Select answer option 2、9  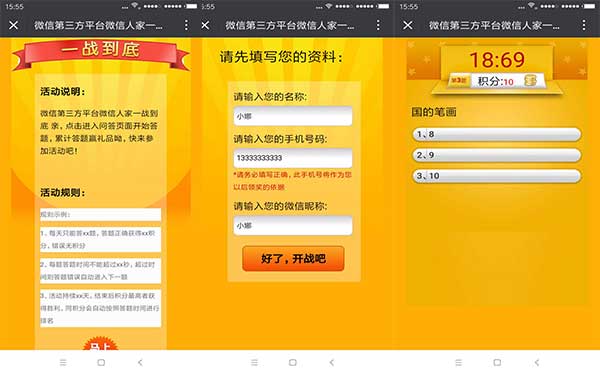(x=497, y=155)
